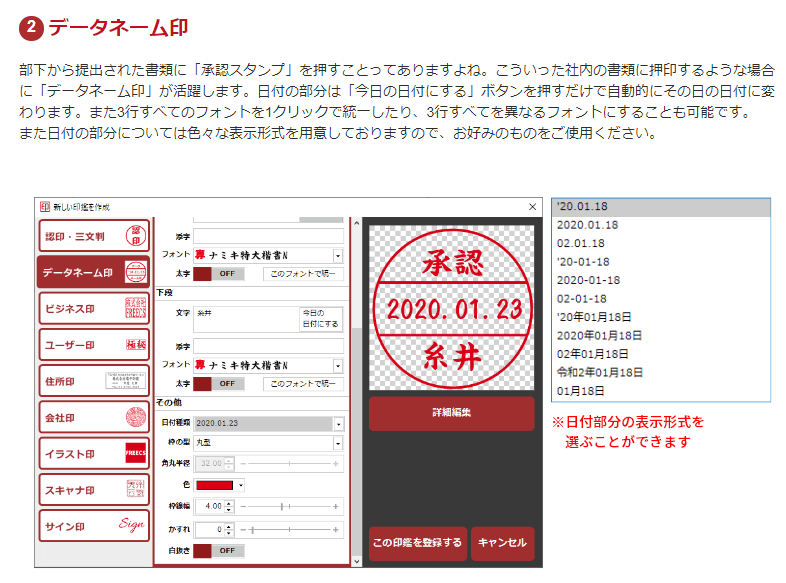Select 令和2年01月18日 in the date format list
Image resolution: width=786 pixels, height=583 pixels.
pos(600,372)
